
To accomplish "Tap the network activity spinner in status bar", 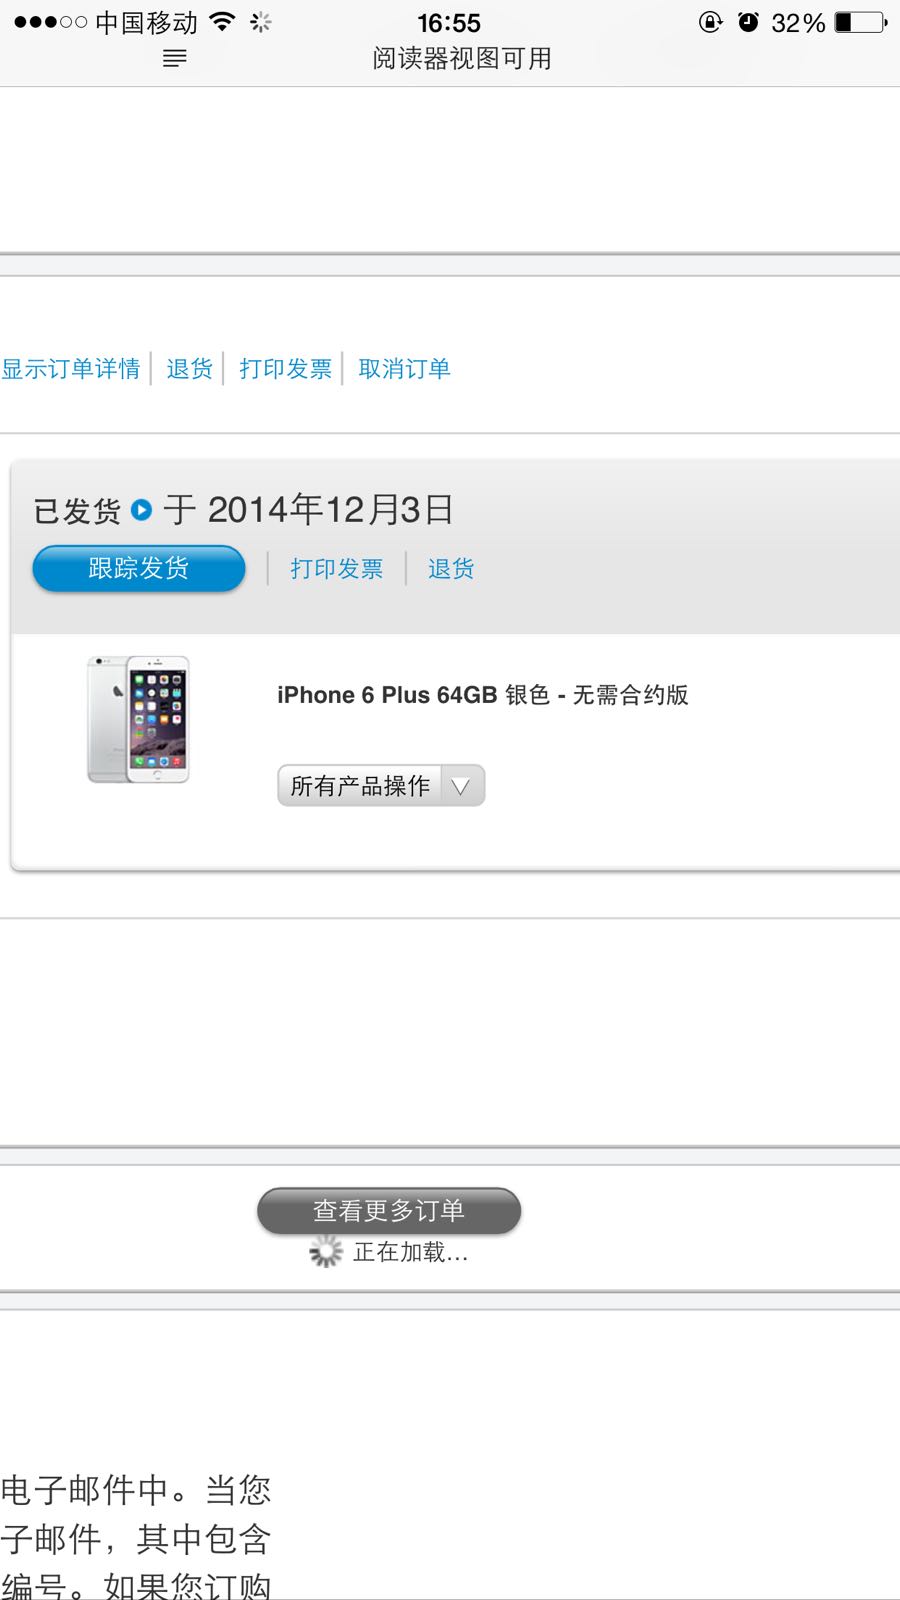I will click(261, 22).
